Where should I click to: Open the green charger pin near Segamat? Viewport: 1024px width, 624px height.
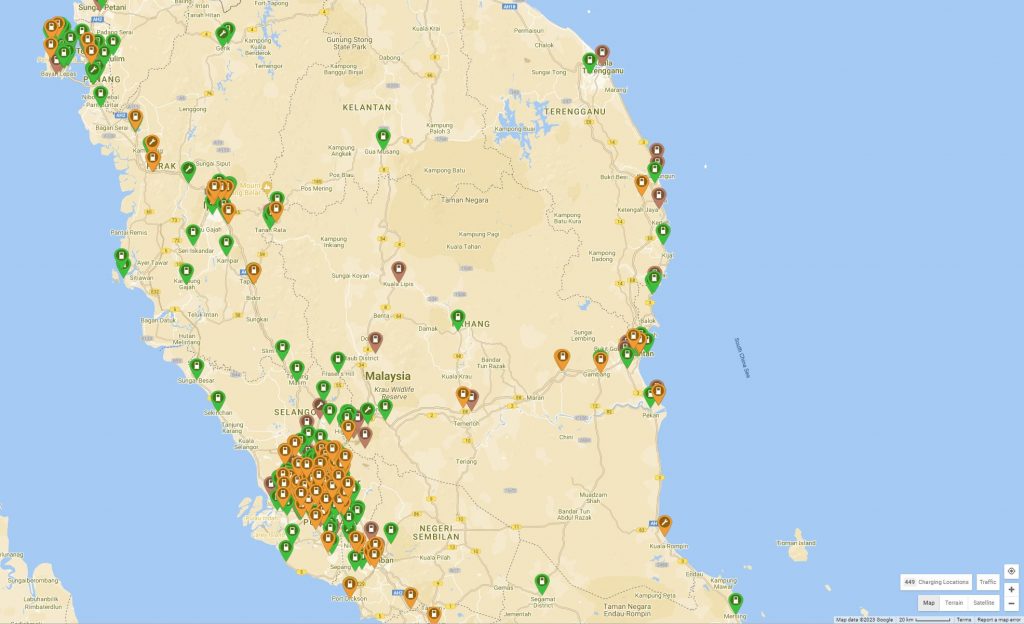[542, 581]
